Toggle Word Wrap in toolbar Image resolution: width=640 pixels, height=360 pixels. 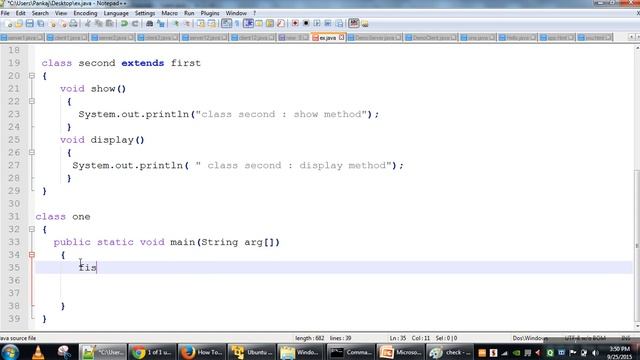pyautogui.click(x=227, y=24)
